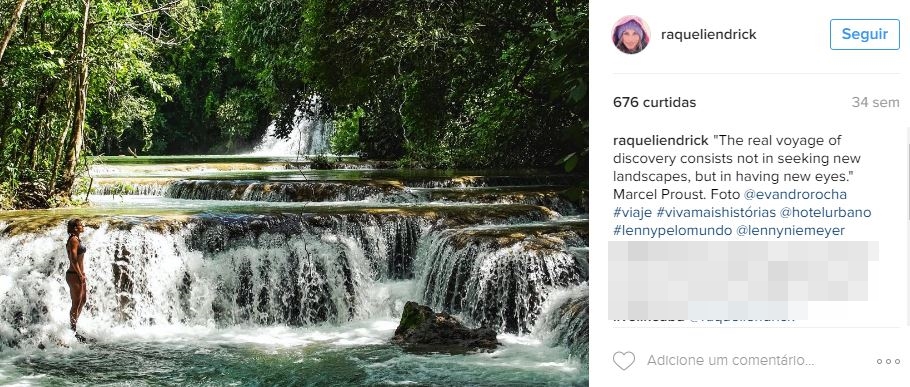Open the three-dots more options menu
The image size is (910, 387).
click(x=888, y=361)
